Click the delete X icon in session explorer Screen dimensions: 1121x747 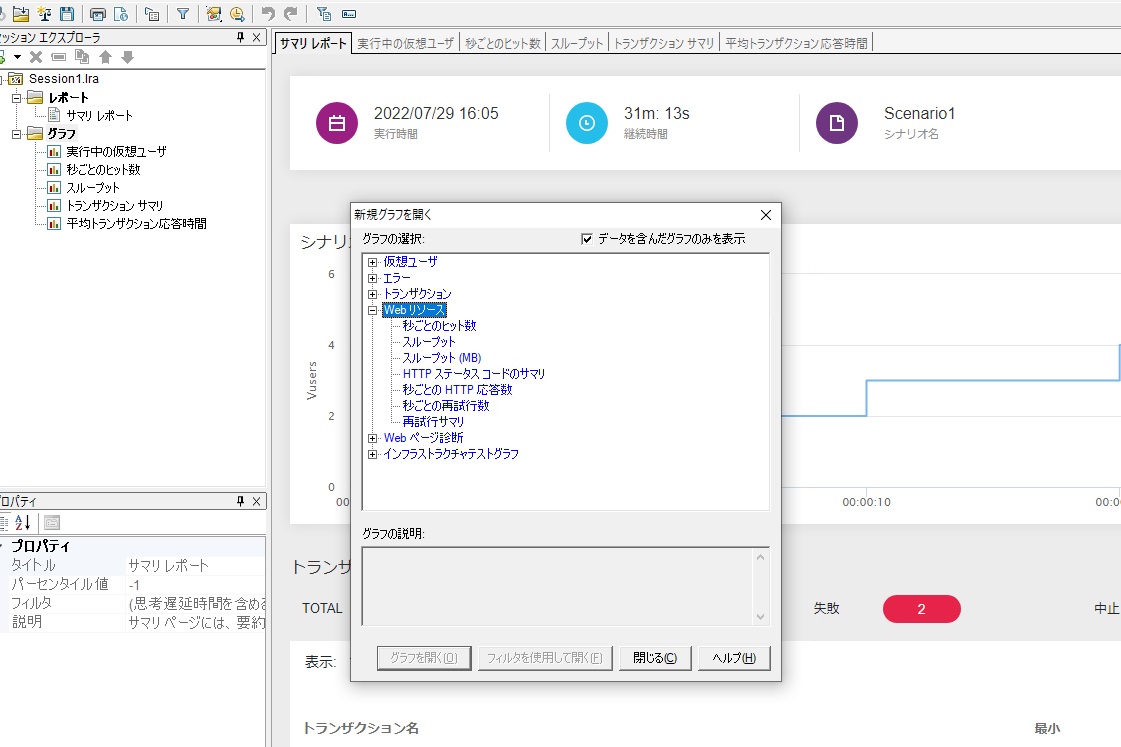click(x=36, y=57)
